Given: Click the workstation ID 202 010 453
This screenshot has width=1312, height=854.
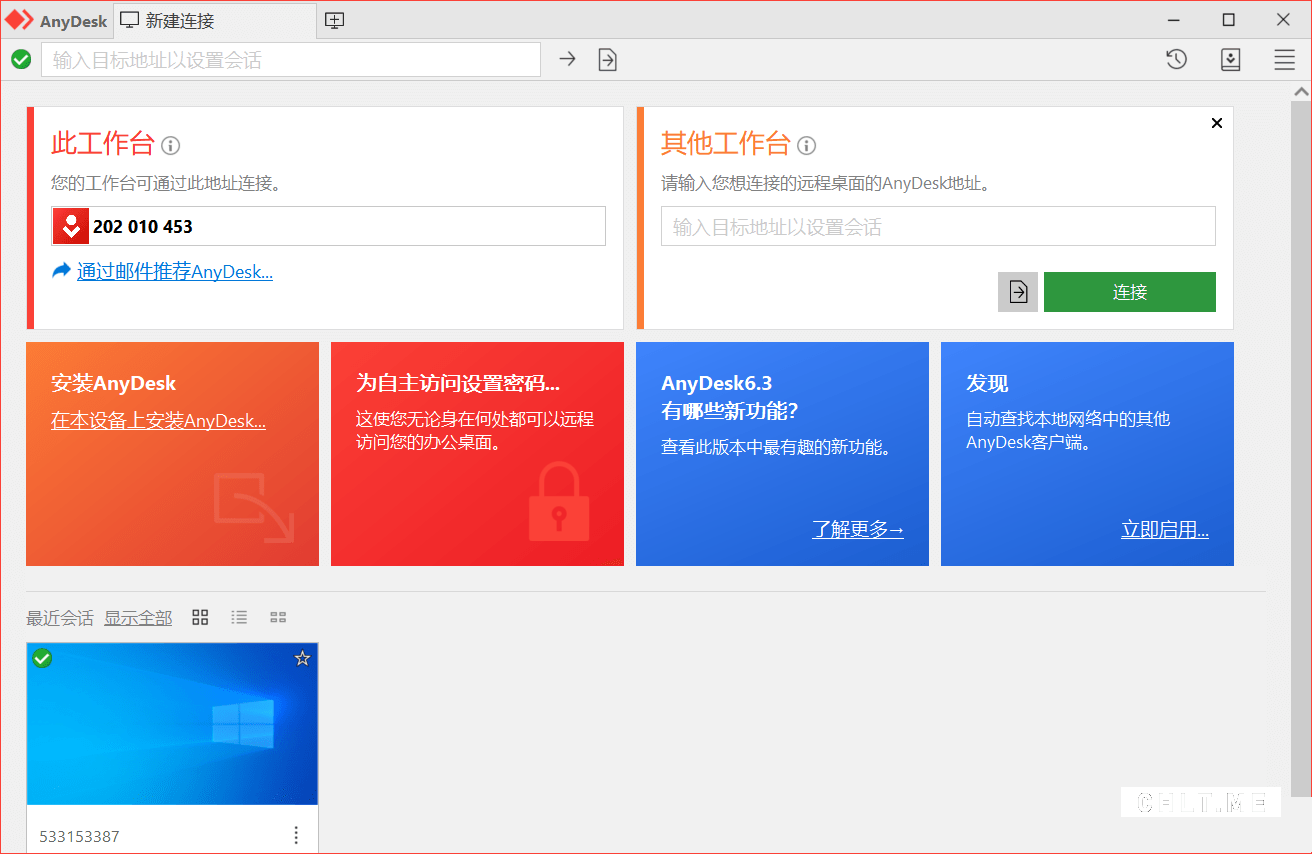Looking at the screenshot, I should pos(143,227).
